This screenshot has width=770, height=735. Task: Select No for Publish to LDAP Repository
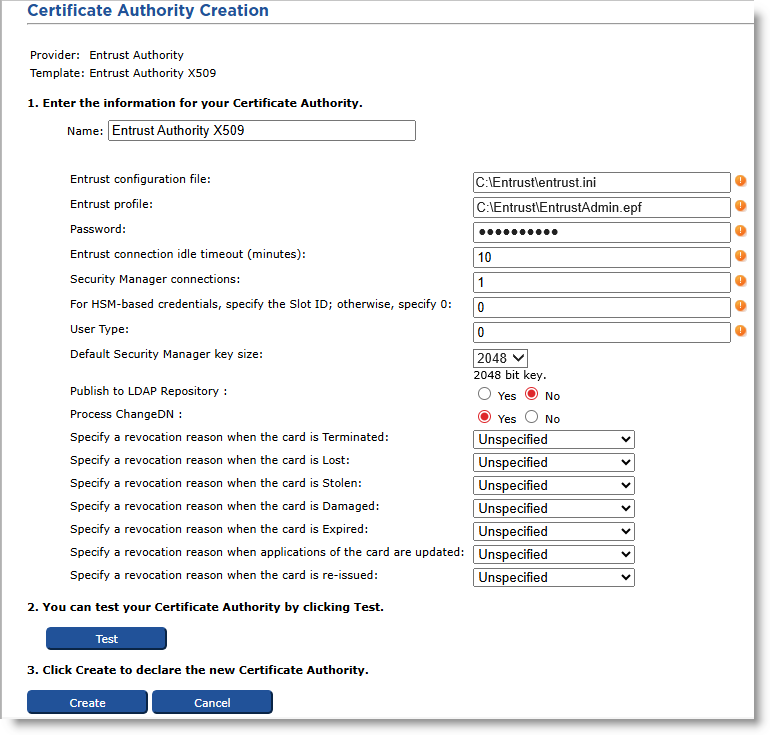pos(532,395)
